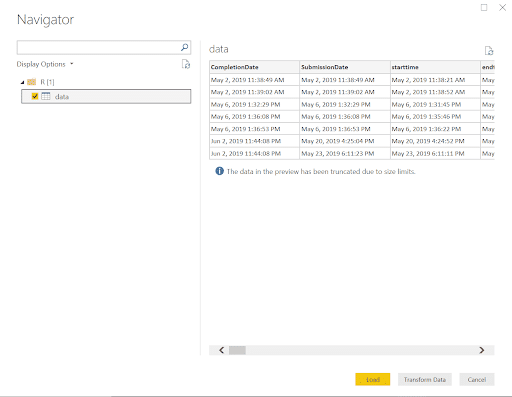
Task: Click starttime cell May 6, 2019 1:35:46 PM
Action: [x=435, y=117]
